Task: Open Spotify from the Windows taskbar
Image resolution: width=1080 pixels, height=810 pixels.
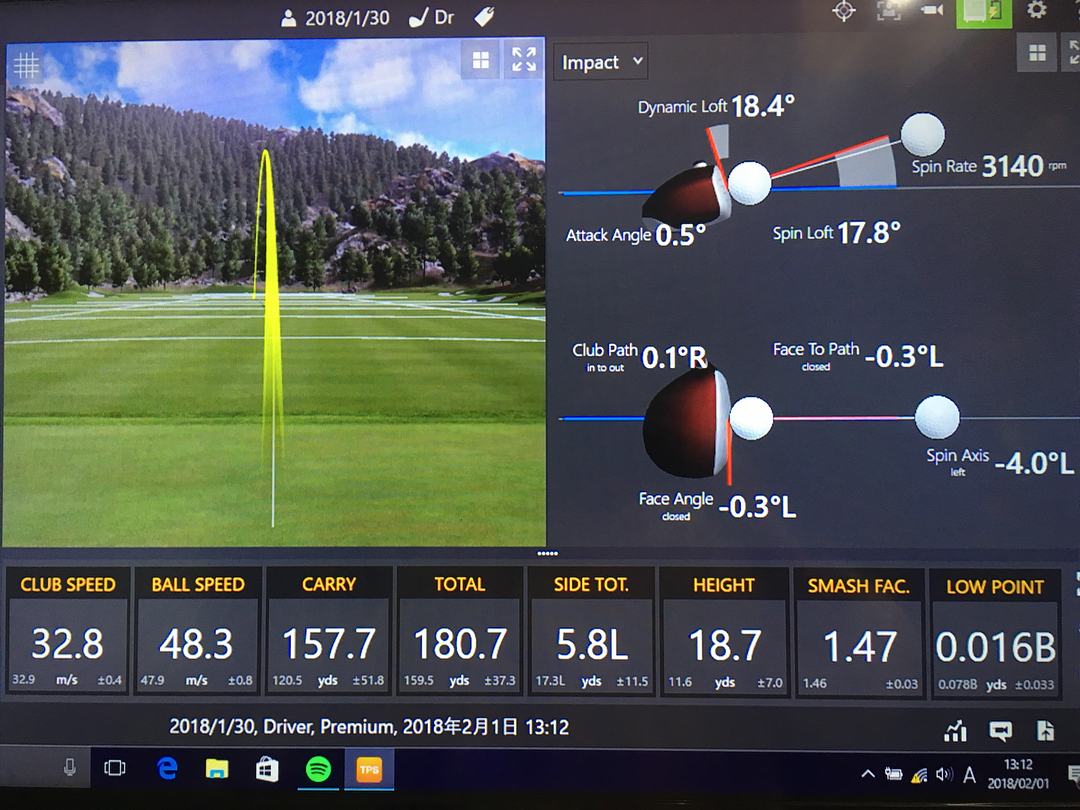Action: tap(318, 769)
